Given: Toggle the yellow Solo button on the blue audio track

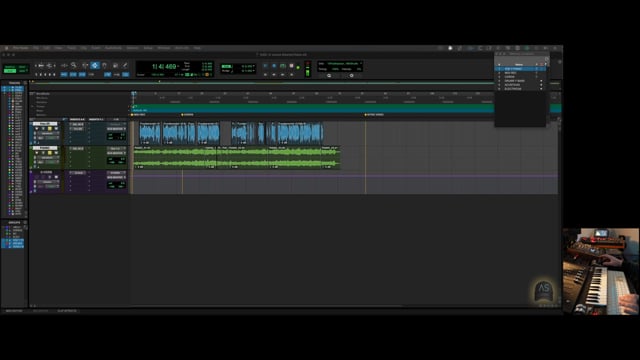Looking at the screenshot, I should click(x=50, y=129).
